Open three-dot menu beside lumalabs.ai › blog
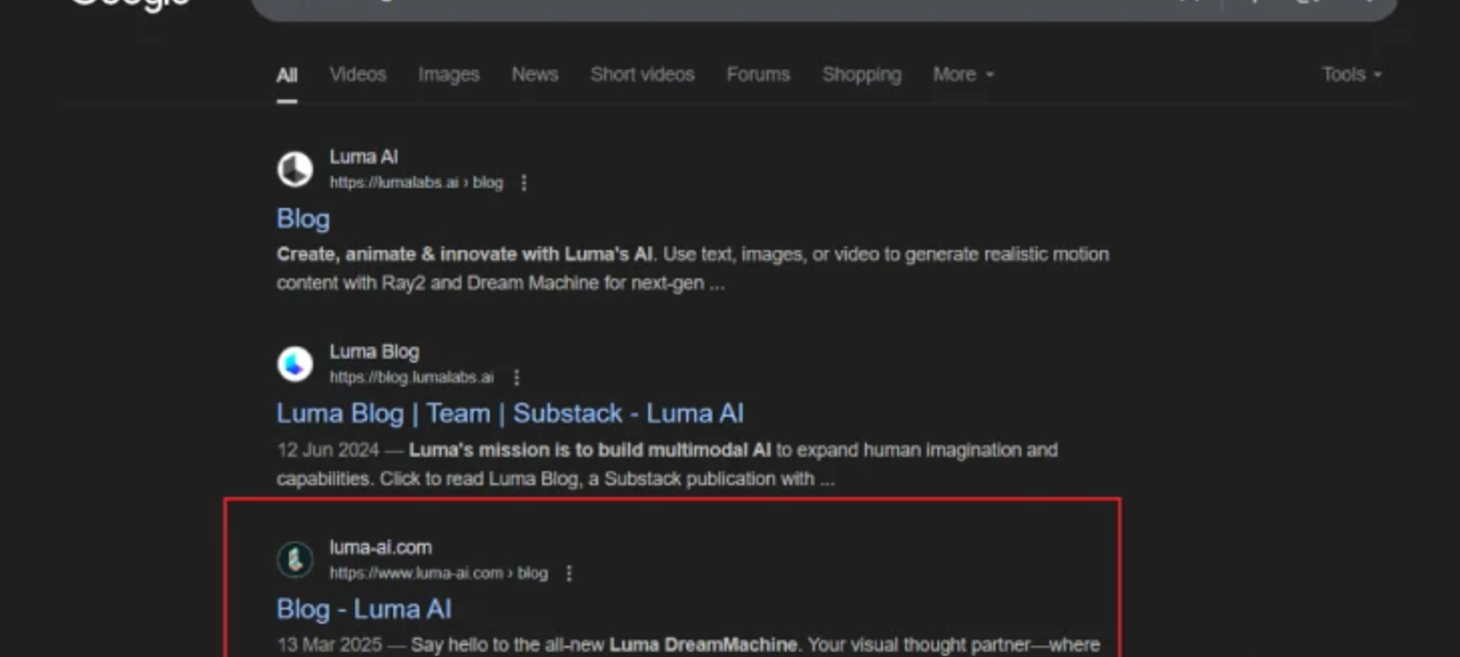 524,183
